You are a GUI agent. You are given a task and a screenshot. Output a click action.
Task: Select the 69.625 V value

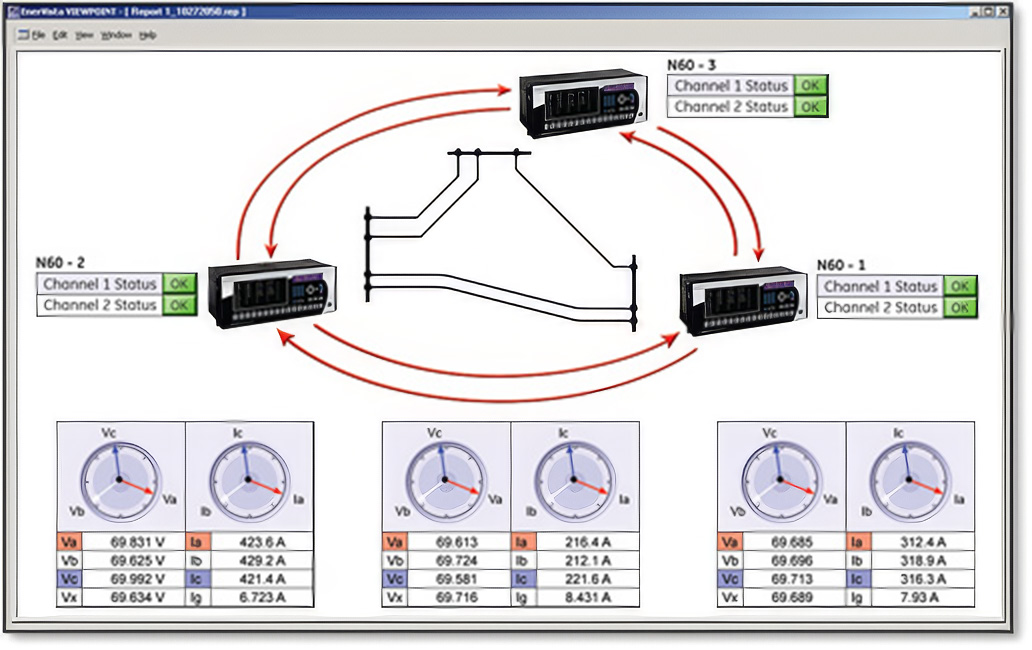(137, 561)
